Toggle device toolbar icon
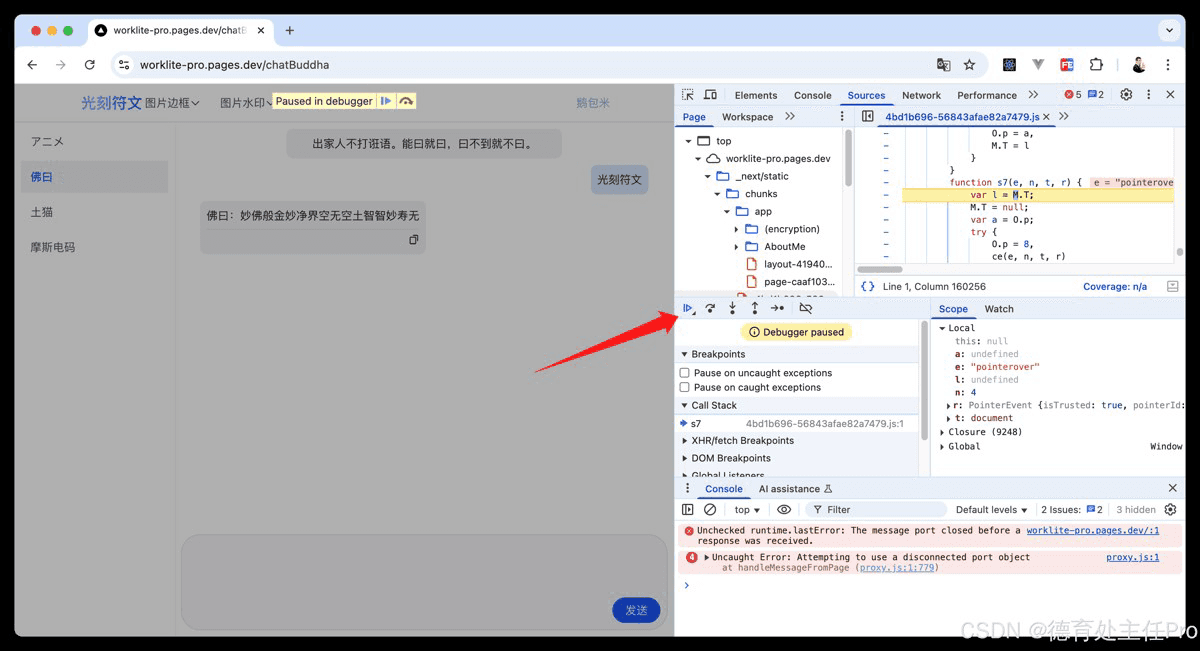1200x651 pixels. coord(710,95)
